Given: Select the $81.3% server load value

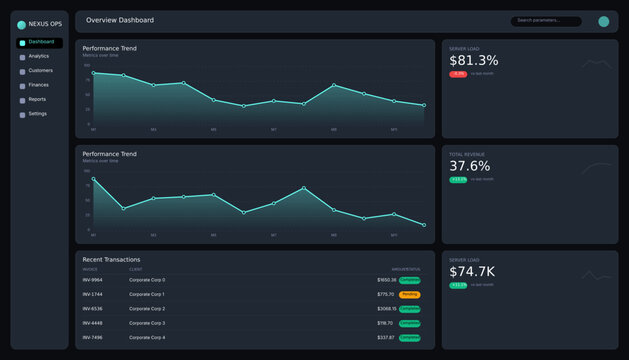Looking at the screenshot, I should click(474, 61).
